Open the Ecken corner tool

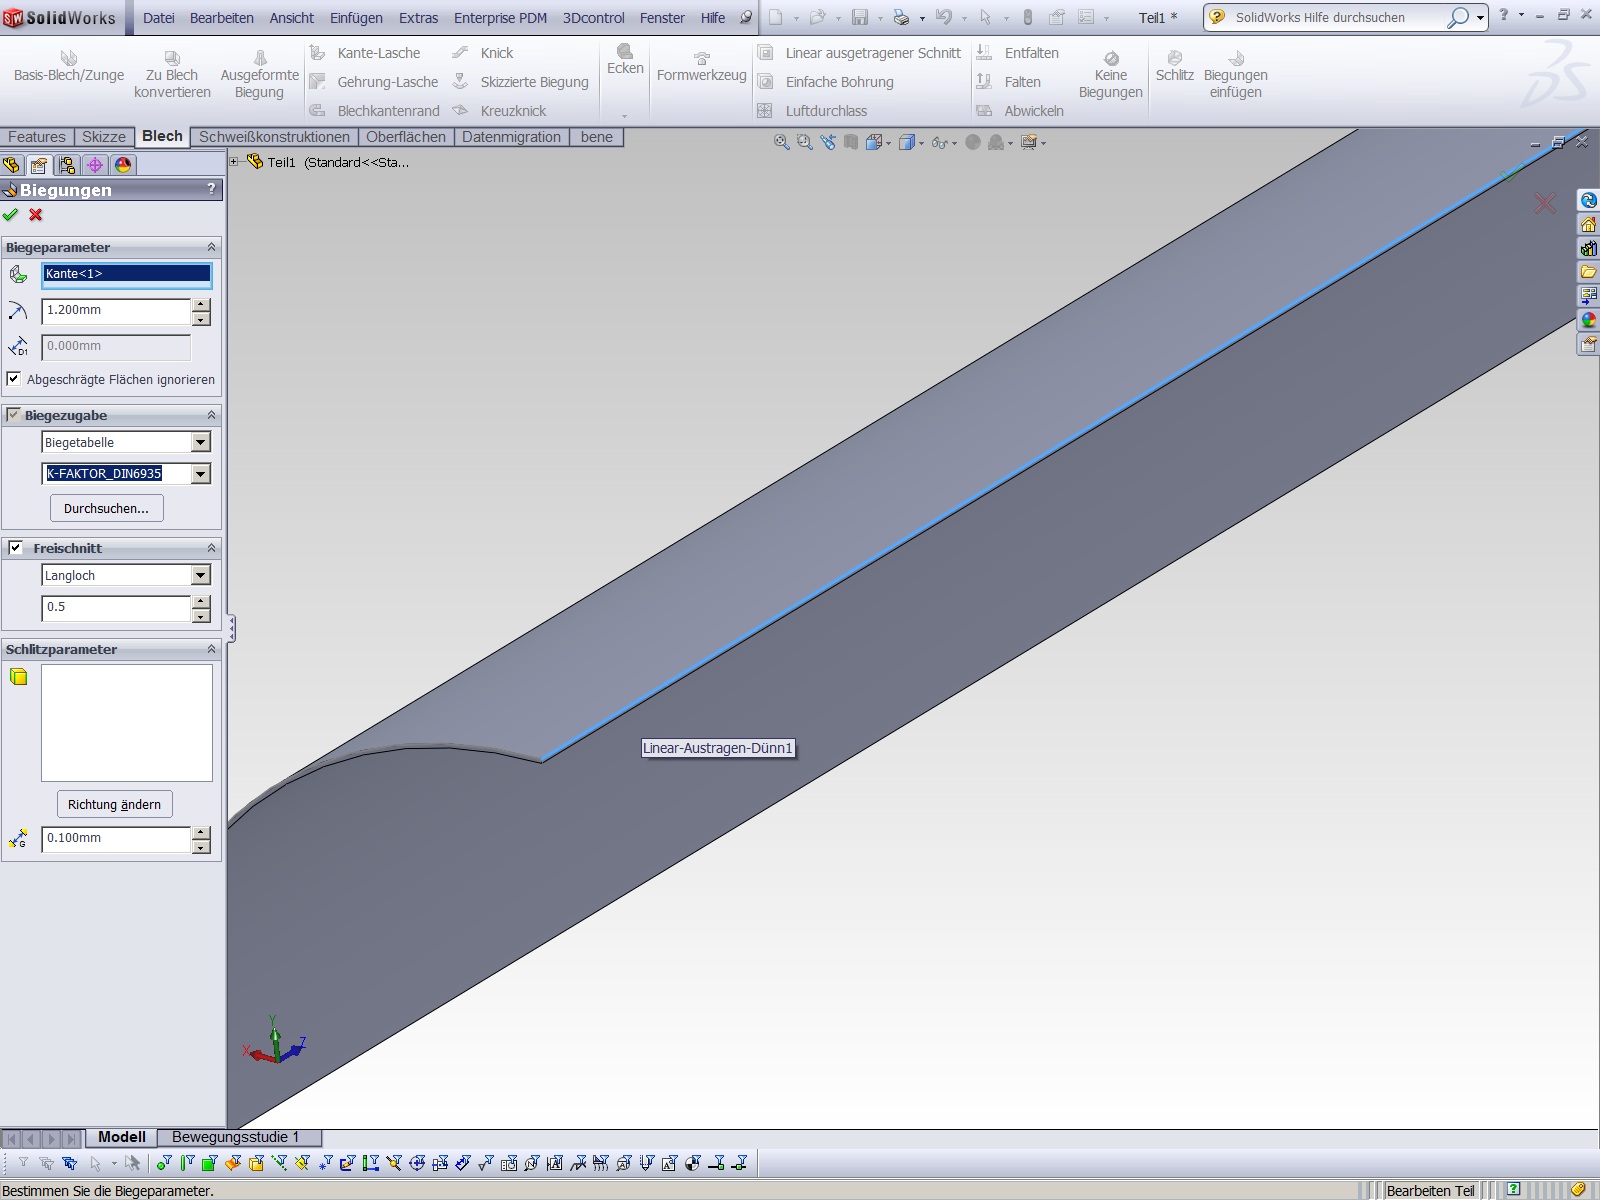point(625,60)
